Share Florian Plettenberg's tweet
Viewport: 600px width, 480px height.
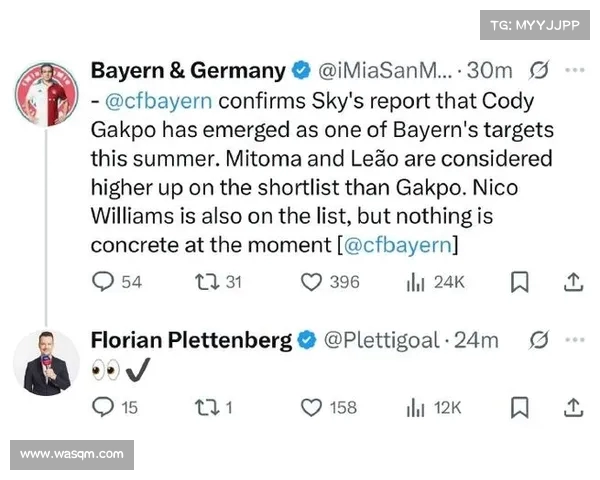point(573,407)
